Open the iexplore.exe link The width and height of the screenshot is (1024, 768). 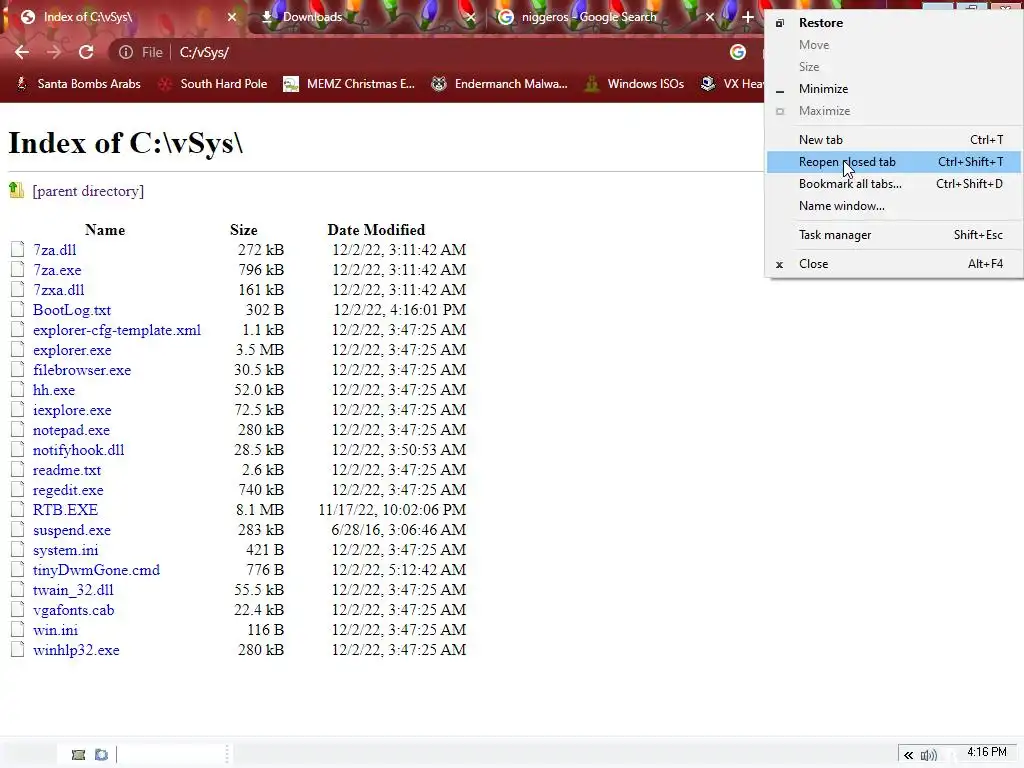coord(72,409)
